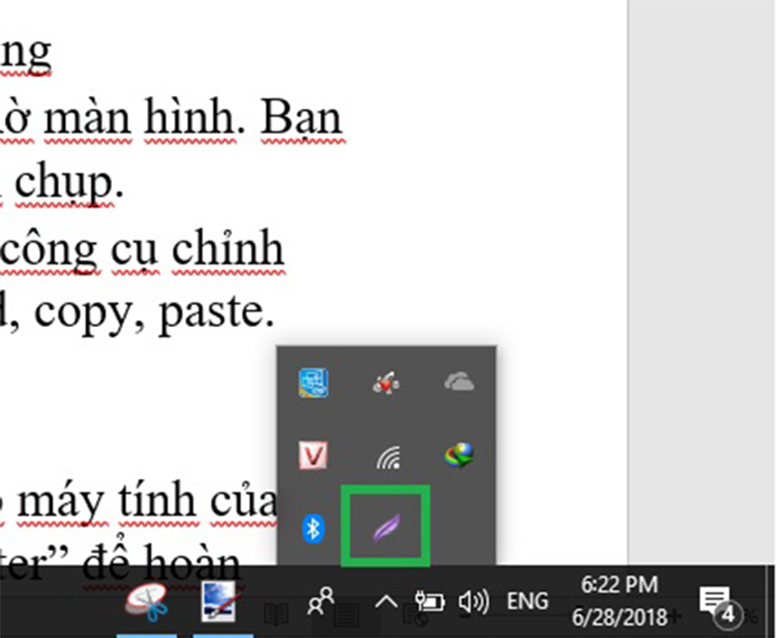Check the battery power status icon
Image resolution: width=780 pixels, height=638 pixels.
click(429, 601)
